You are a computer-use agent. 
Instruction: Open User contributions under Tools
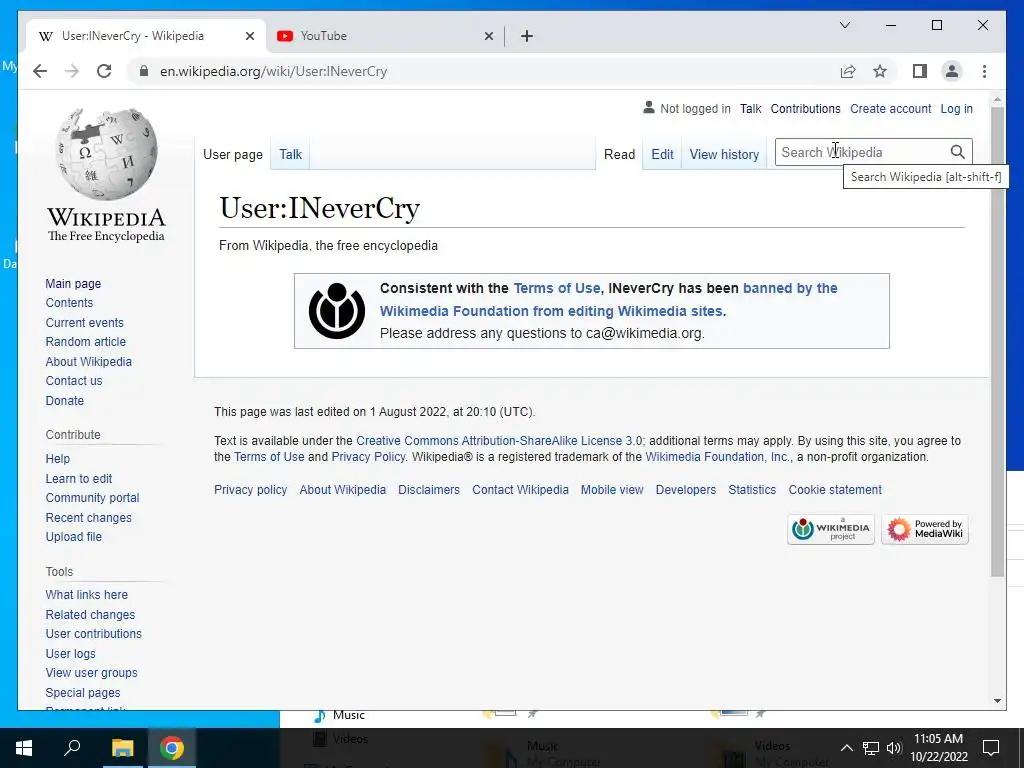tap(93, 633)
